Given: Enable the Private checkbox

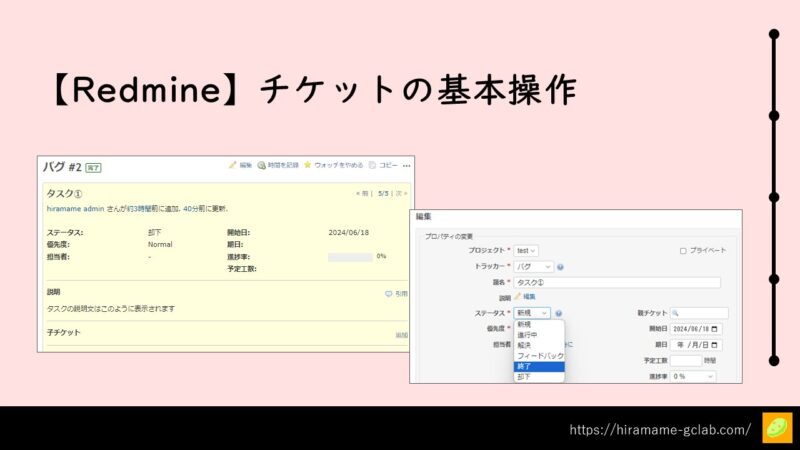Looking at the screenshot, I should (x=683, y=251).
